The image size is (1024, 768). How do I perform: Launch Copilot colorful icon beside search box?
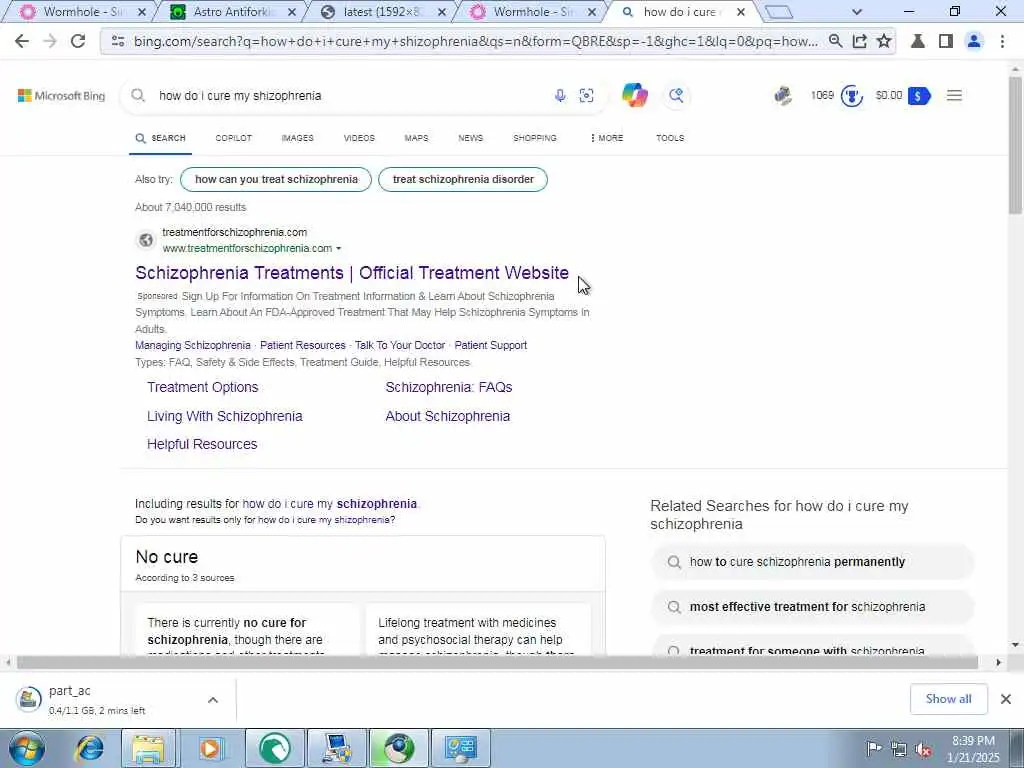[x=634, y=95]
